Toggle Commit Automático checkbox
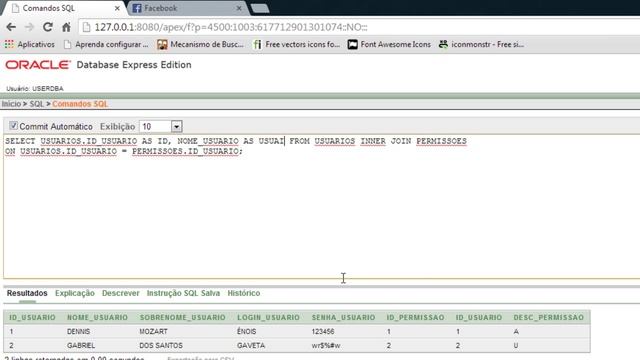The height and width of the screenshot is (360, 640). pyautogui.click(x=13, y=126)
